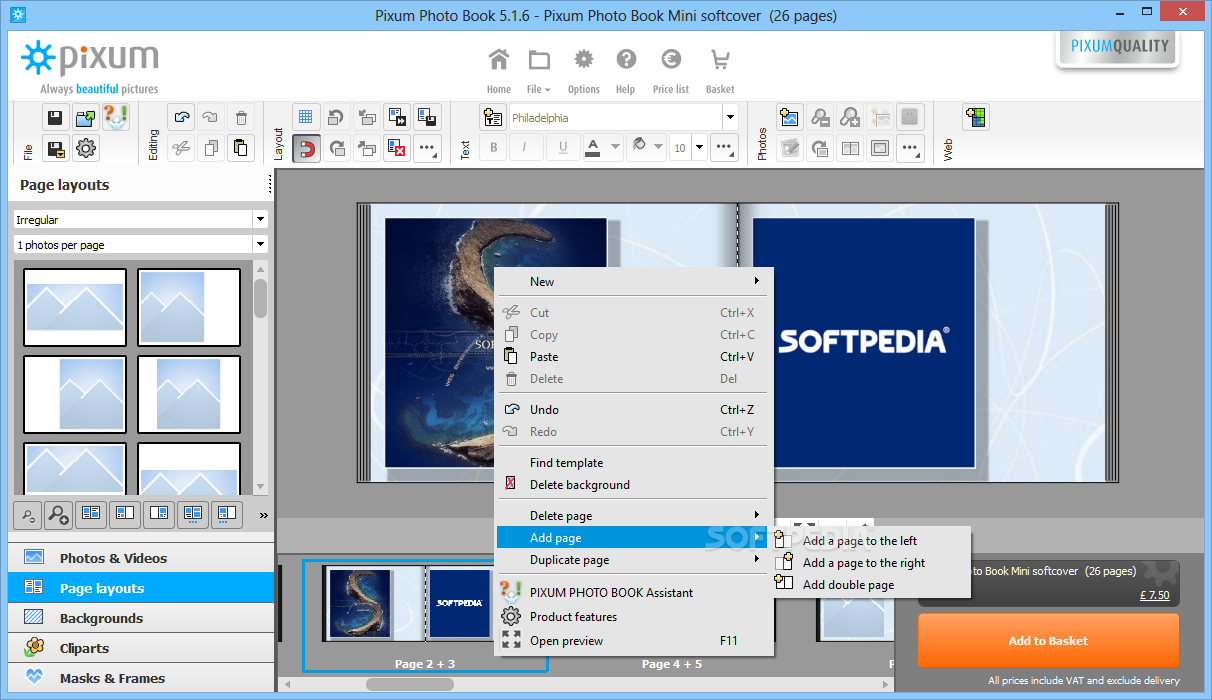The height and width of the screenshot is (700, 1212).
Task: Select Add a page to the right
Action: pyautogui.click(x=871, y=563)
